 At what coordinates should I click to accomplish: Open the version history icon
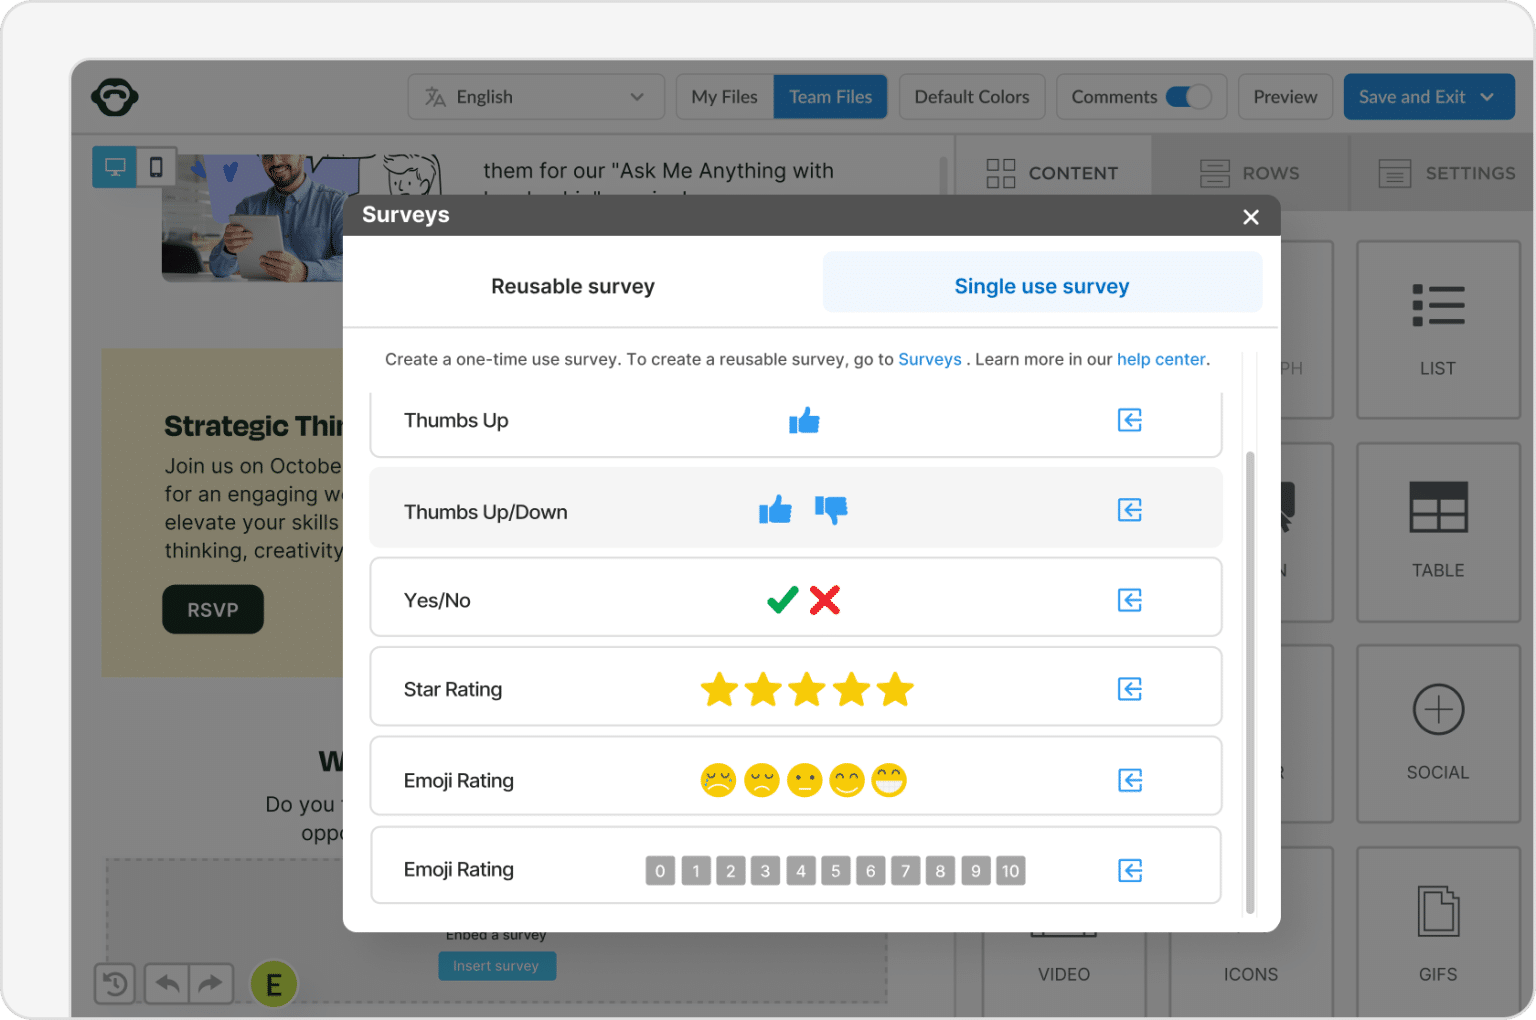coord(114,984)
